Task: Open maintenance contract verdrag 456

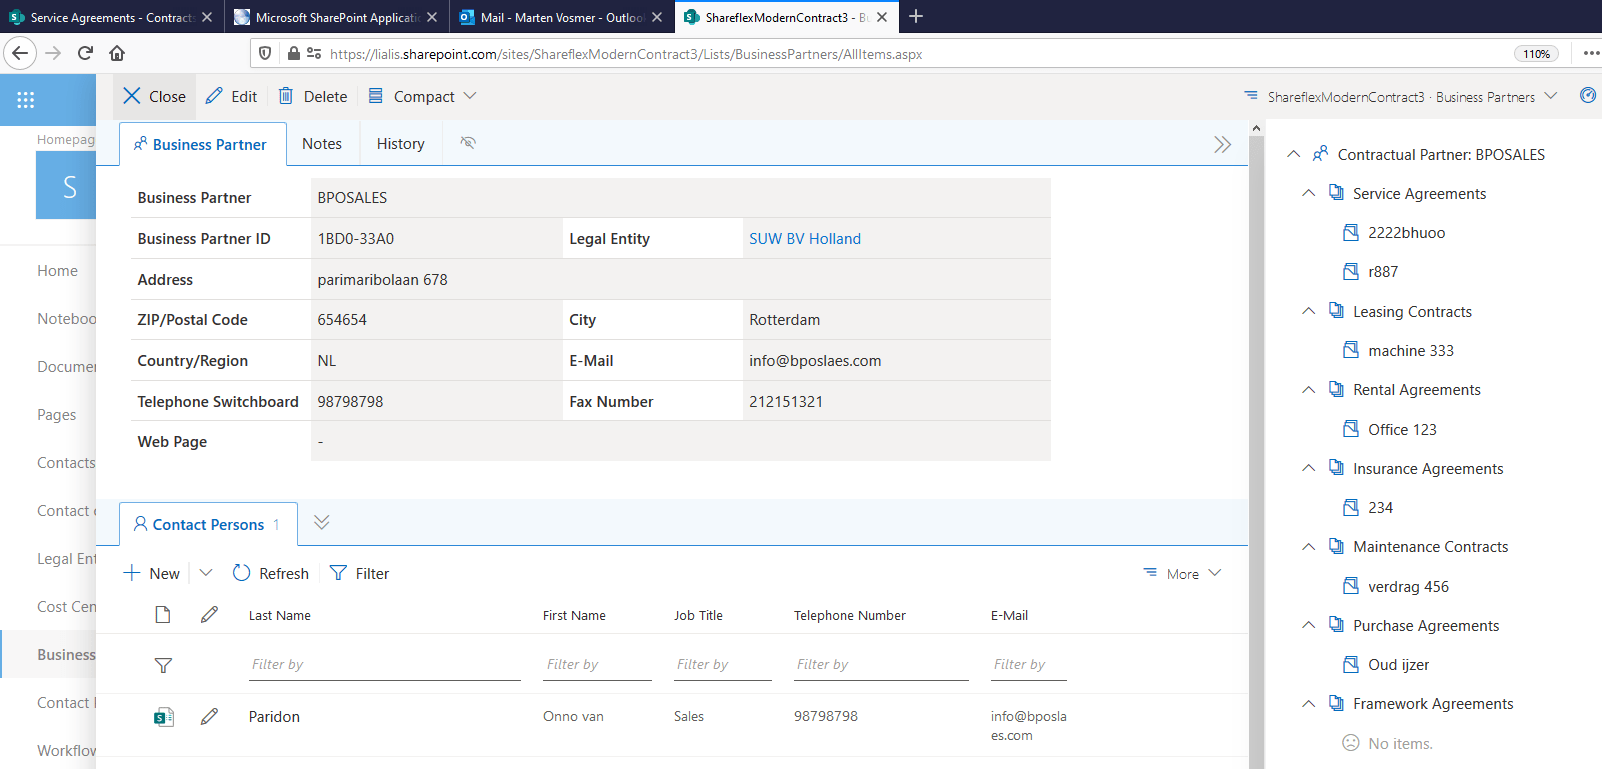Action: (1408, 586)
